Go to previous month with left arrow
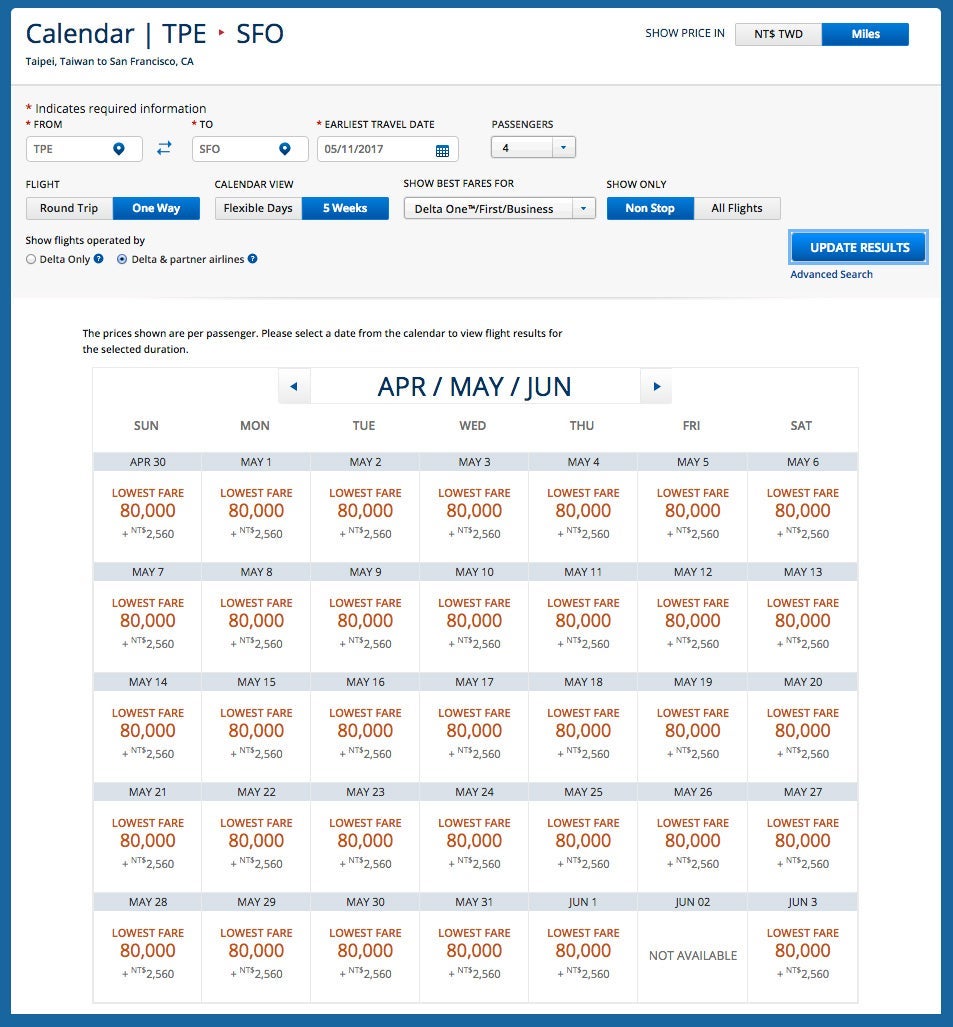953x1027 pixels. 294,386
